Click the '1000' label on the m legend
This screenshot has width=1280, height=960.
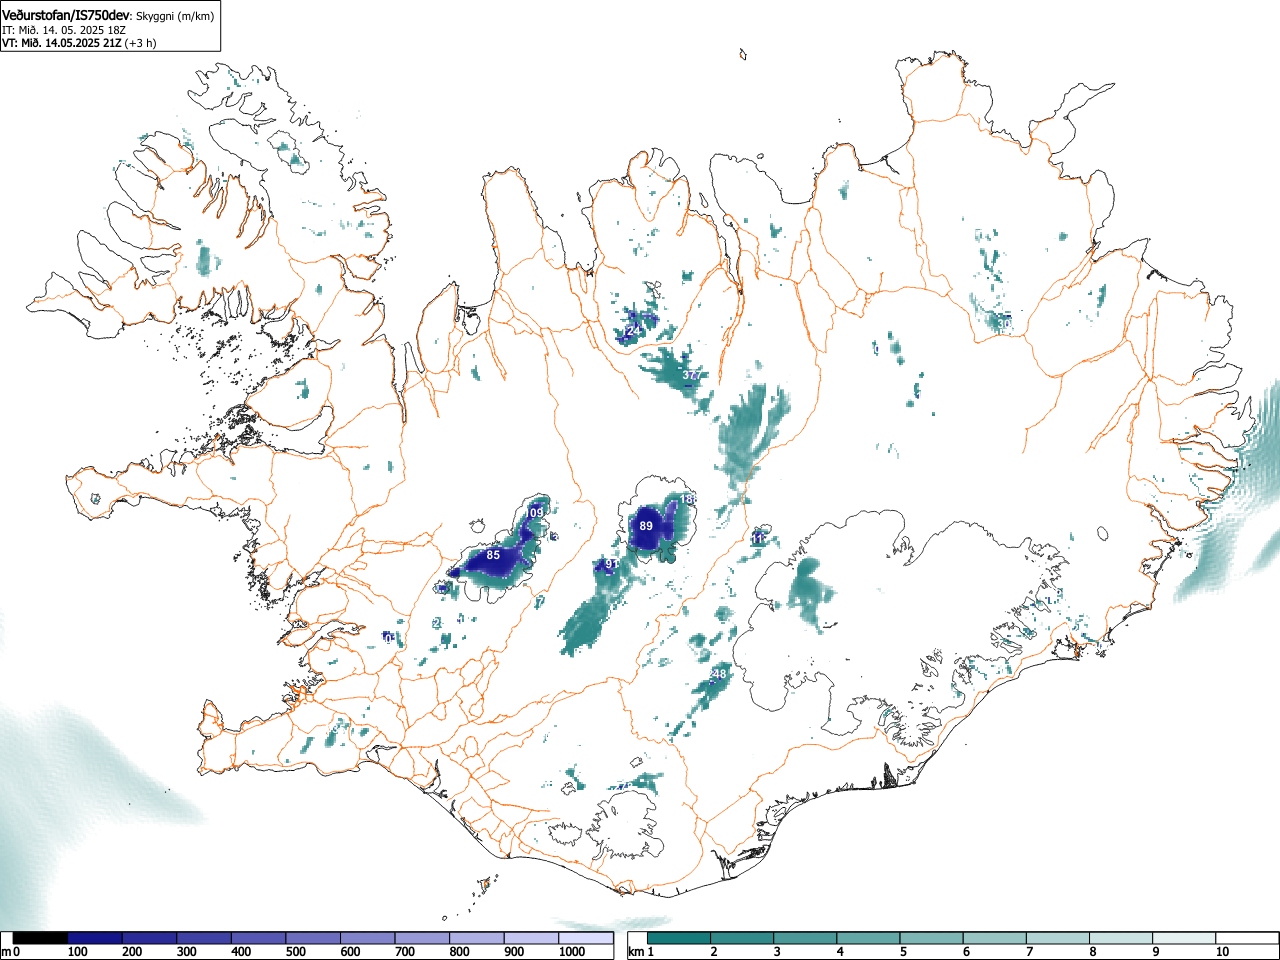(x=572, y=952)
